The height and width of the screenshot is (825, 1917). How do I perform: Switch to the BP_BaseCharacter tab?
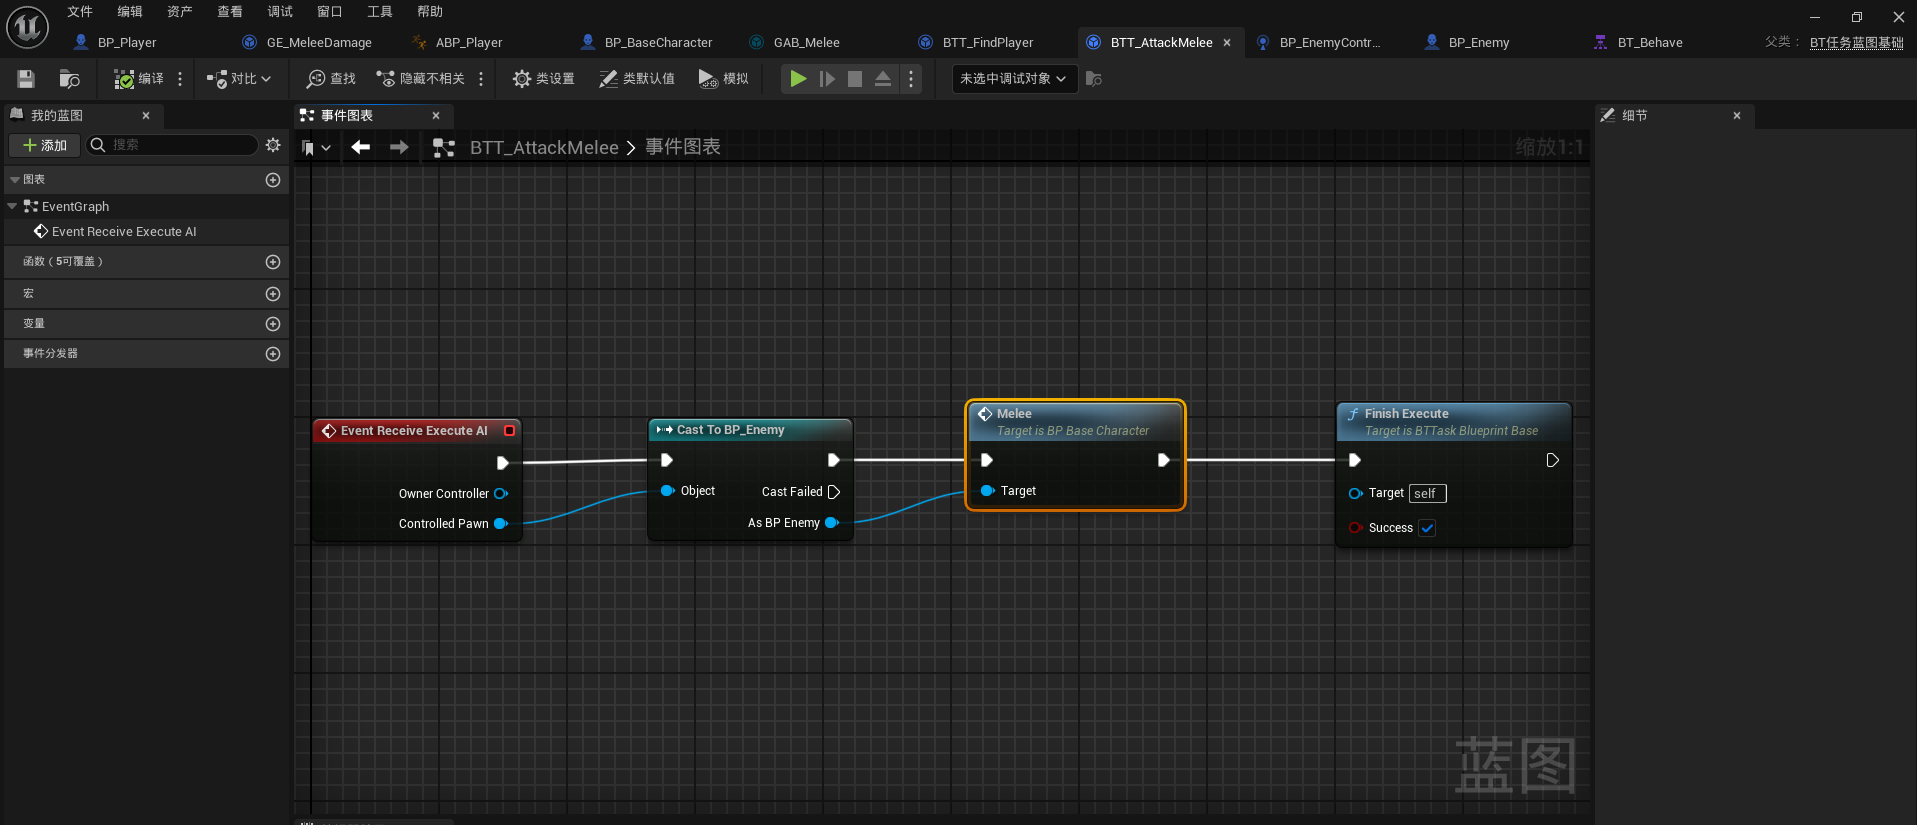tap(658, 43)
